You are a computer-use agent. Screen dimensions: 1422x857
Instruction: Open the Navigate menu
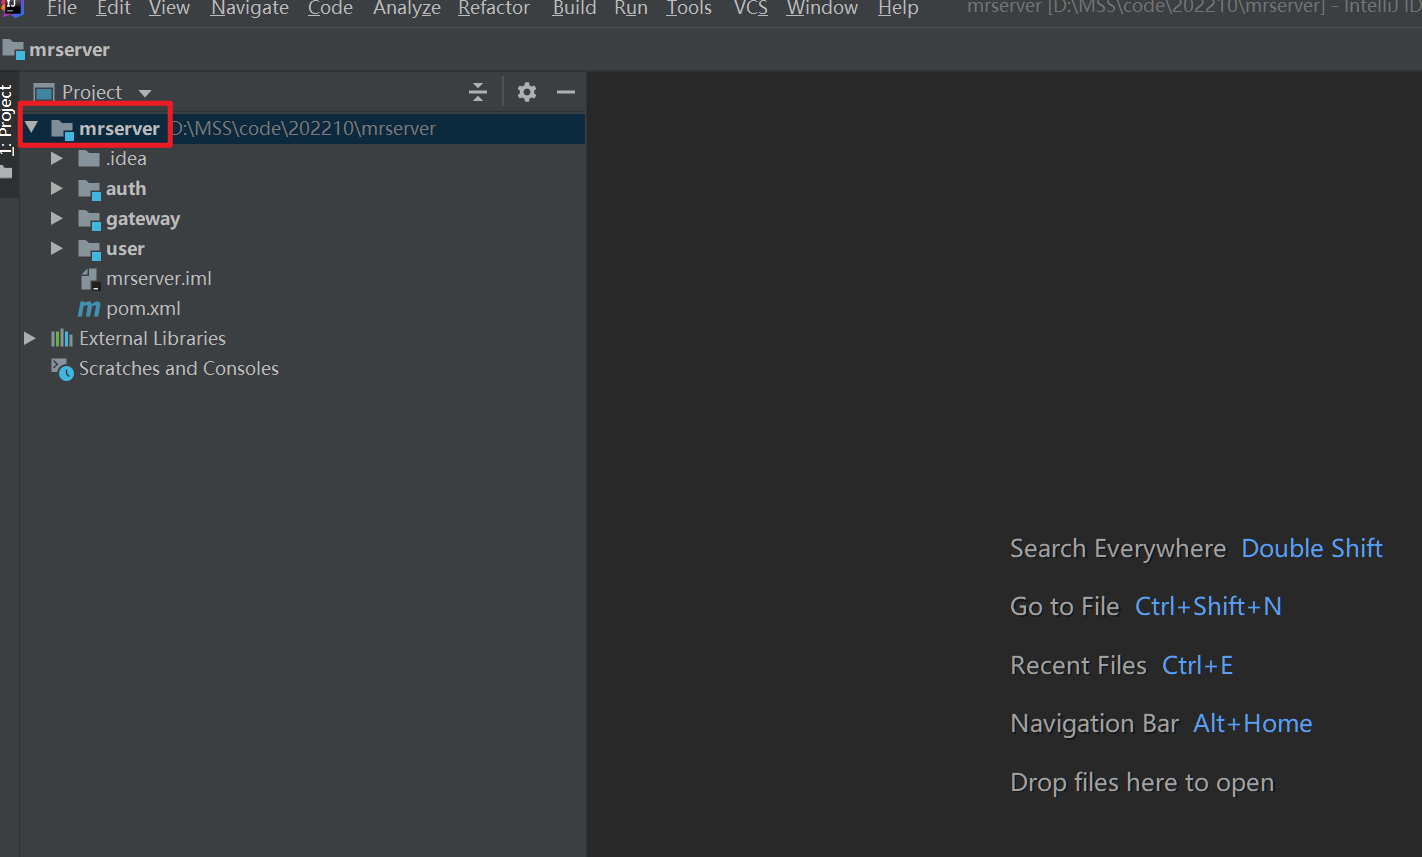(250, 9)
